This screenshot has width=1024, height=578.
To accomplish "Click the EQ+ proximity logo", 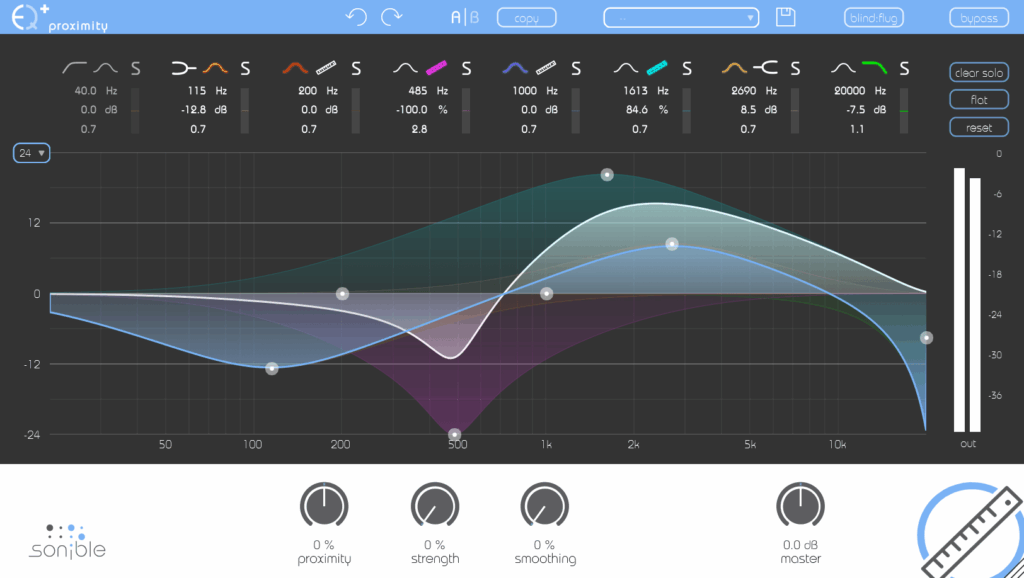I will [x=59, y=18].
